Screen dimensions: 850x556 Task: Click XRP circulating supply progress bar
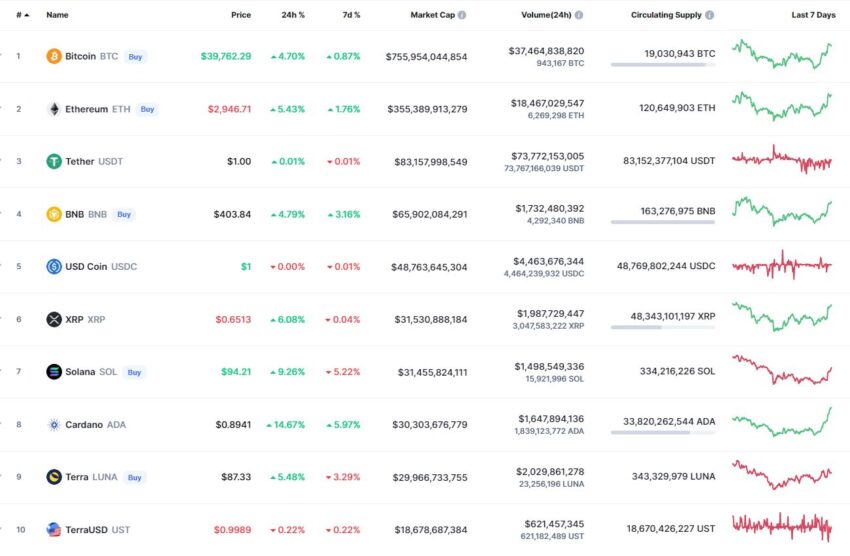coord(662,327)
